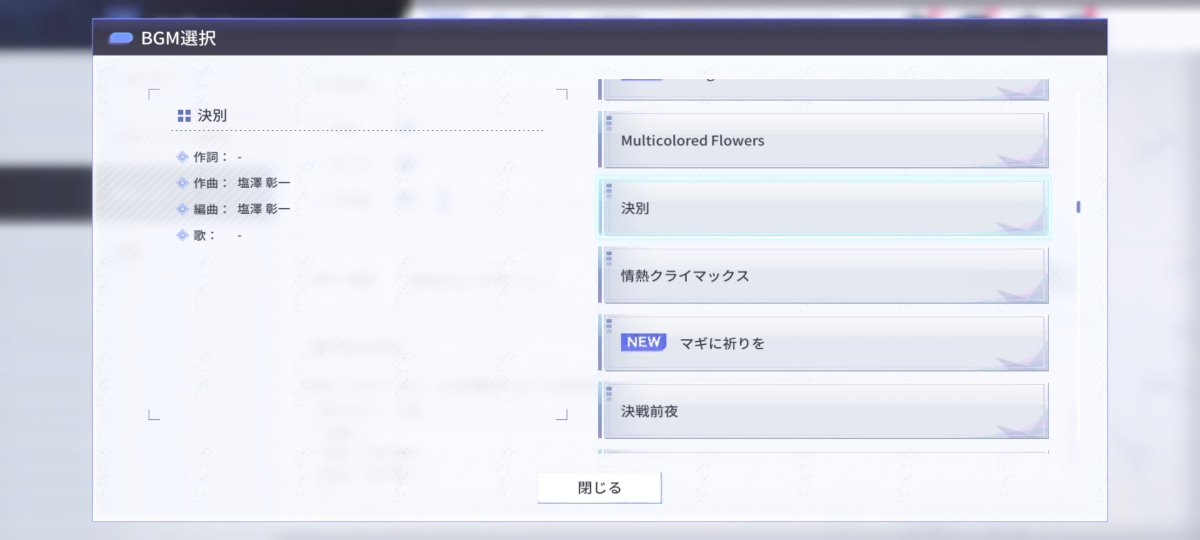Image resolution: width=1200 pixels, height=540 pixels.
Task: Click the diamond icon next to 編曲
Action: (182, 209)
